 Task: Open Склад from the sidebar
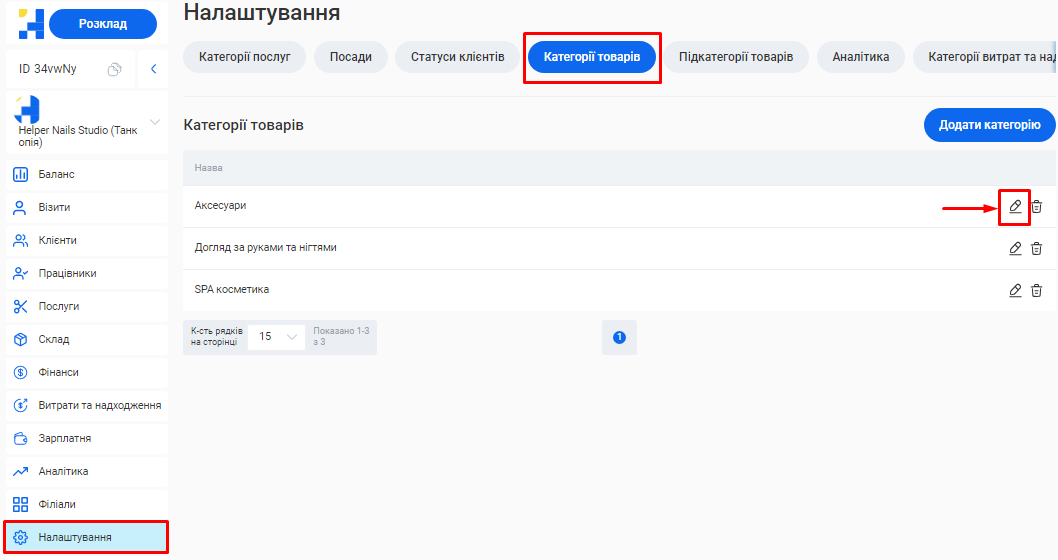tap(54, 339)
